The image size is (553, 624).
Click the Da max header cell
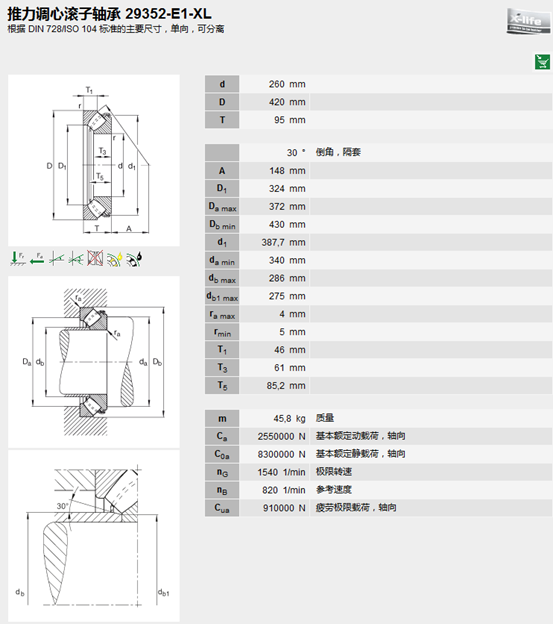click(x=222, y=207)
